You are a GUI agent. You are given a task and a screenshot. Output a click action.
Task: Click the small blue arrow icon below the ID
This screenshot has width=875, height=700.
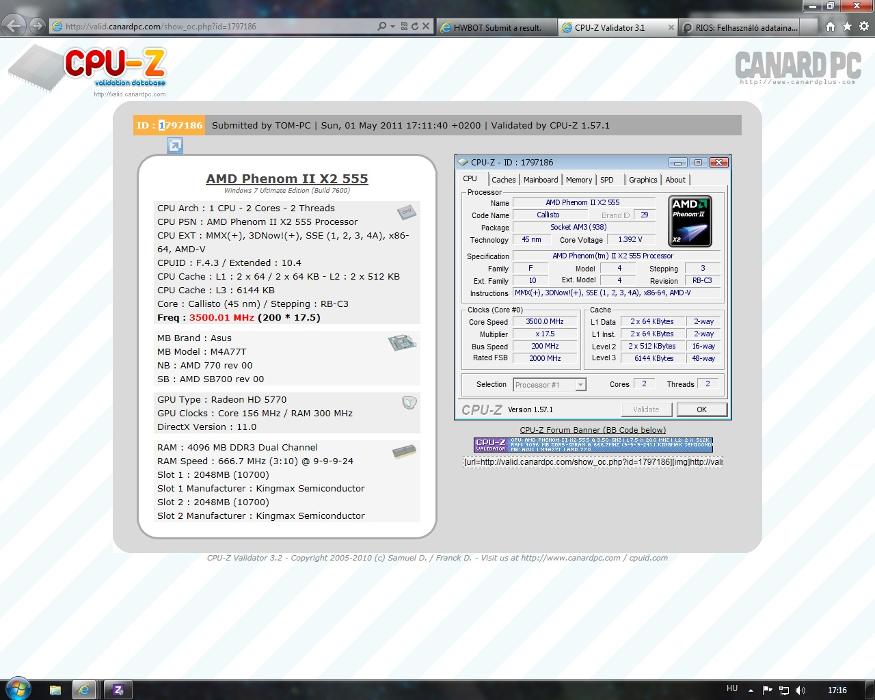click(175, 146)
